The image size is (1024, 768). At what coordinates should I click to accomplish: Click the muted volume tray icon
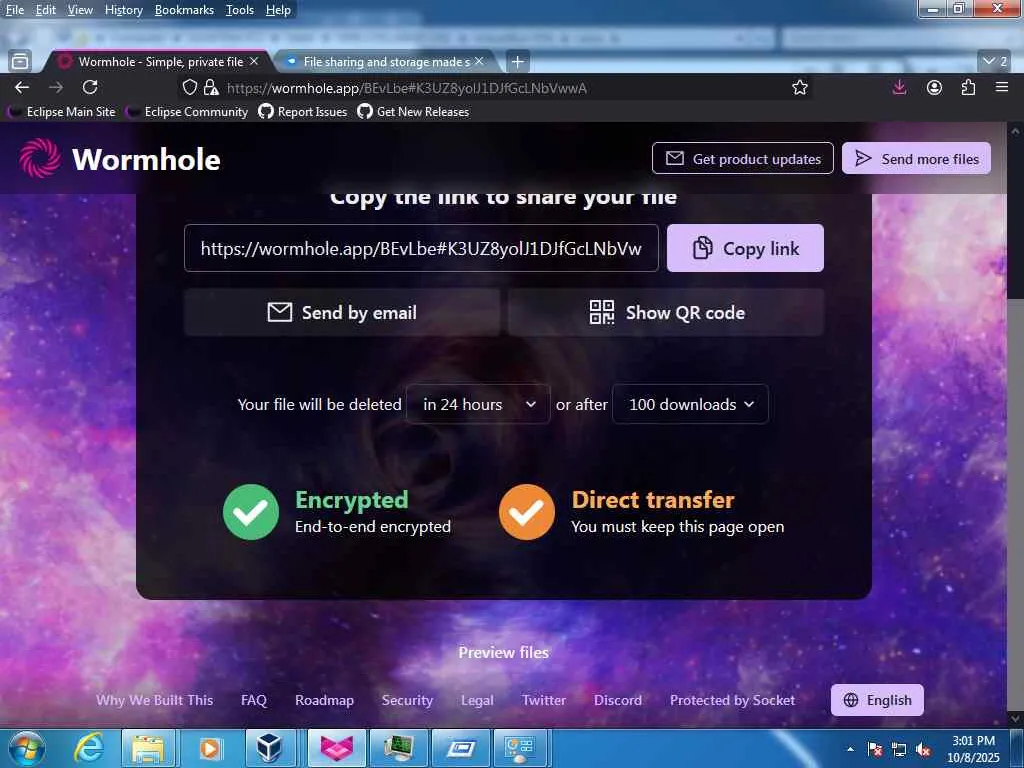pos(923,748)
